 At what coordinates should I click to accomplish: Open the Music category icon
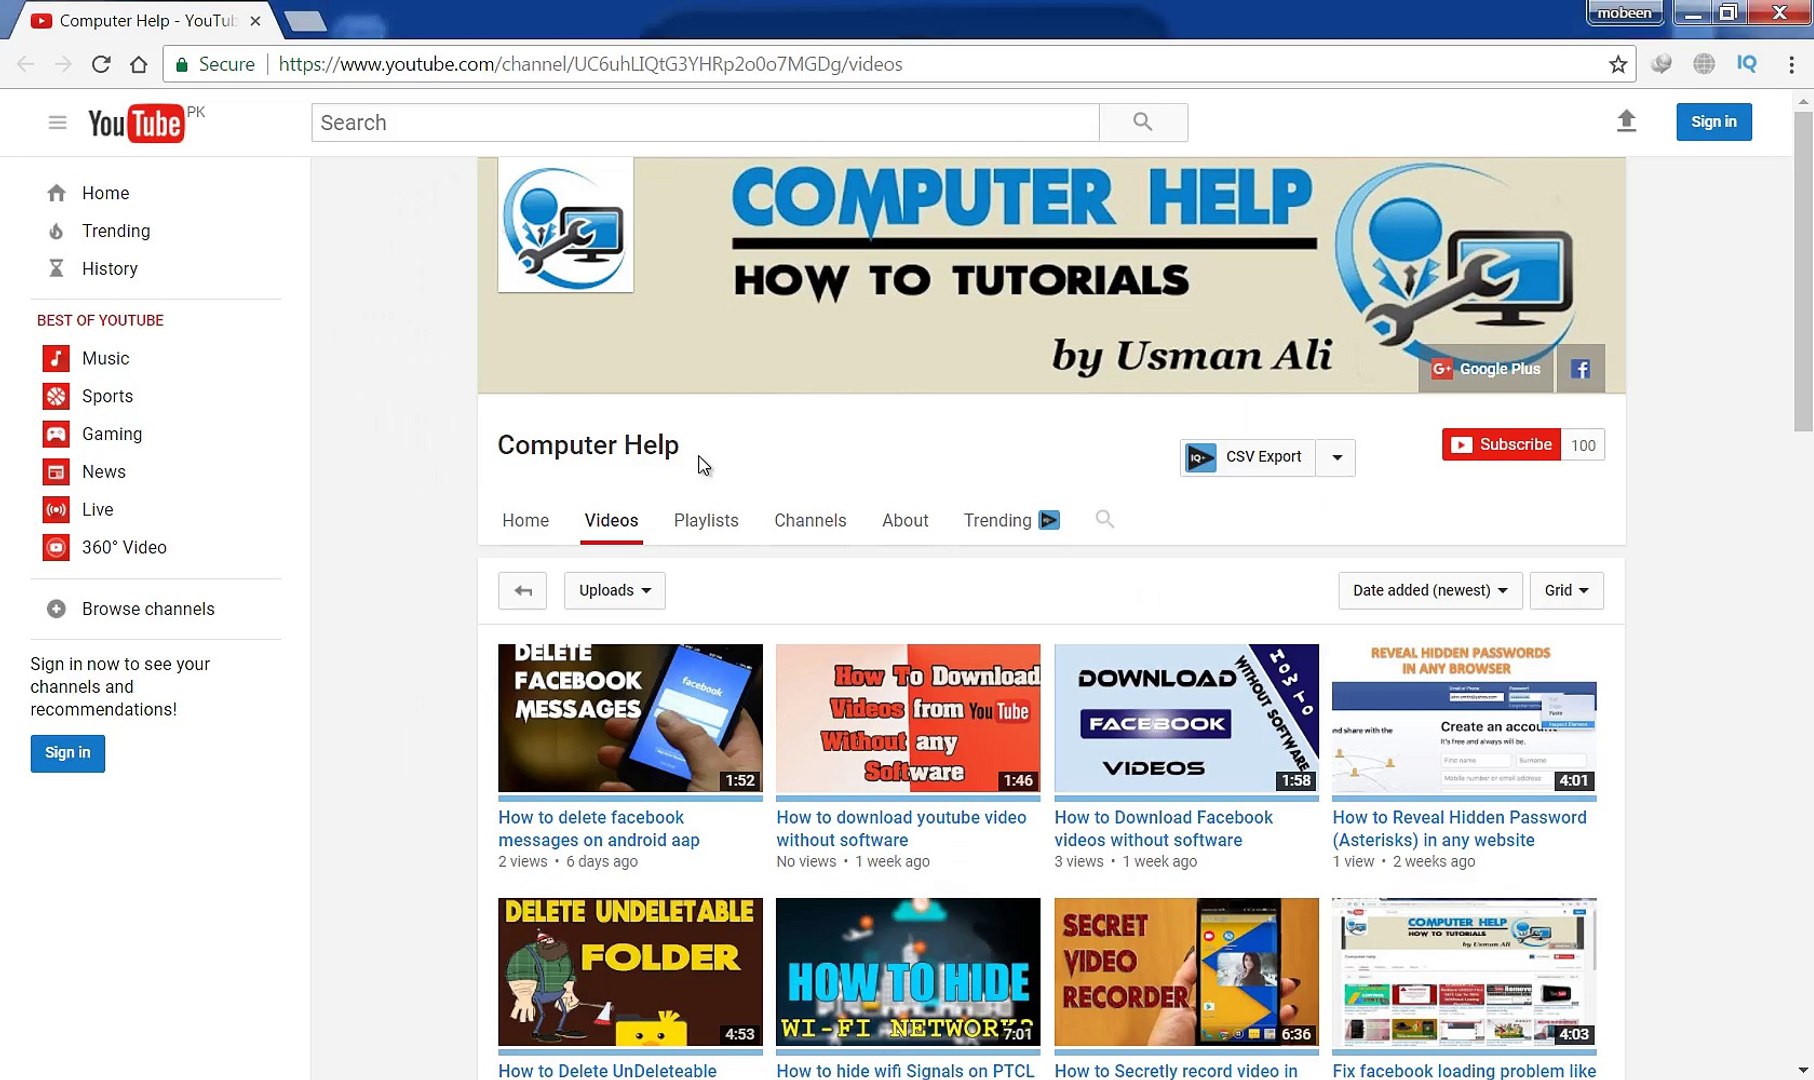[56, 358]
